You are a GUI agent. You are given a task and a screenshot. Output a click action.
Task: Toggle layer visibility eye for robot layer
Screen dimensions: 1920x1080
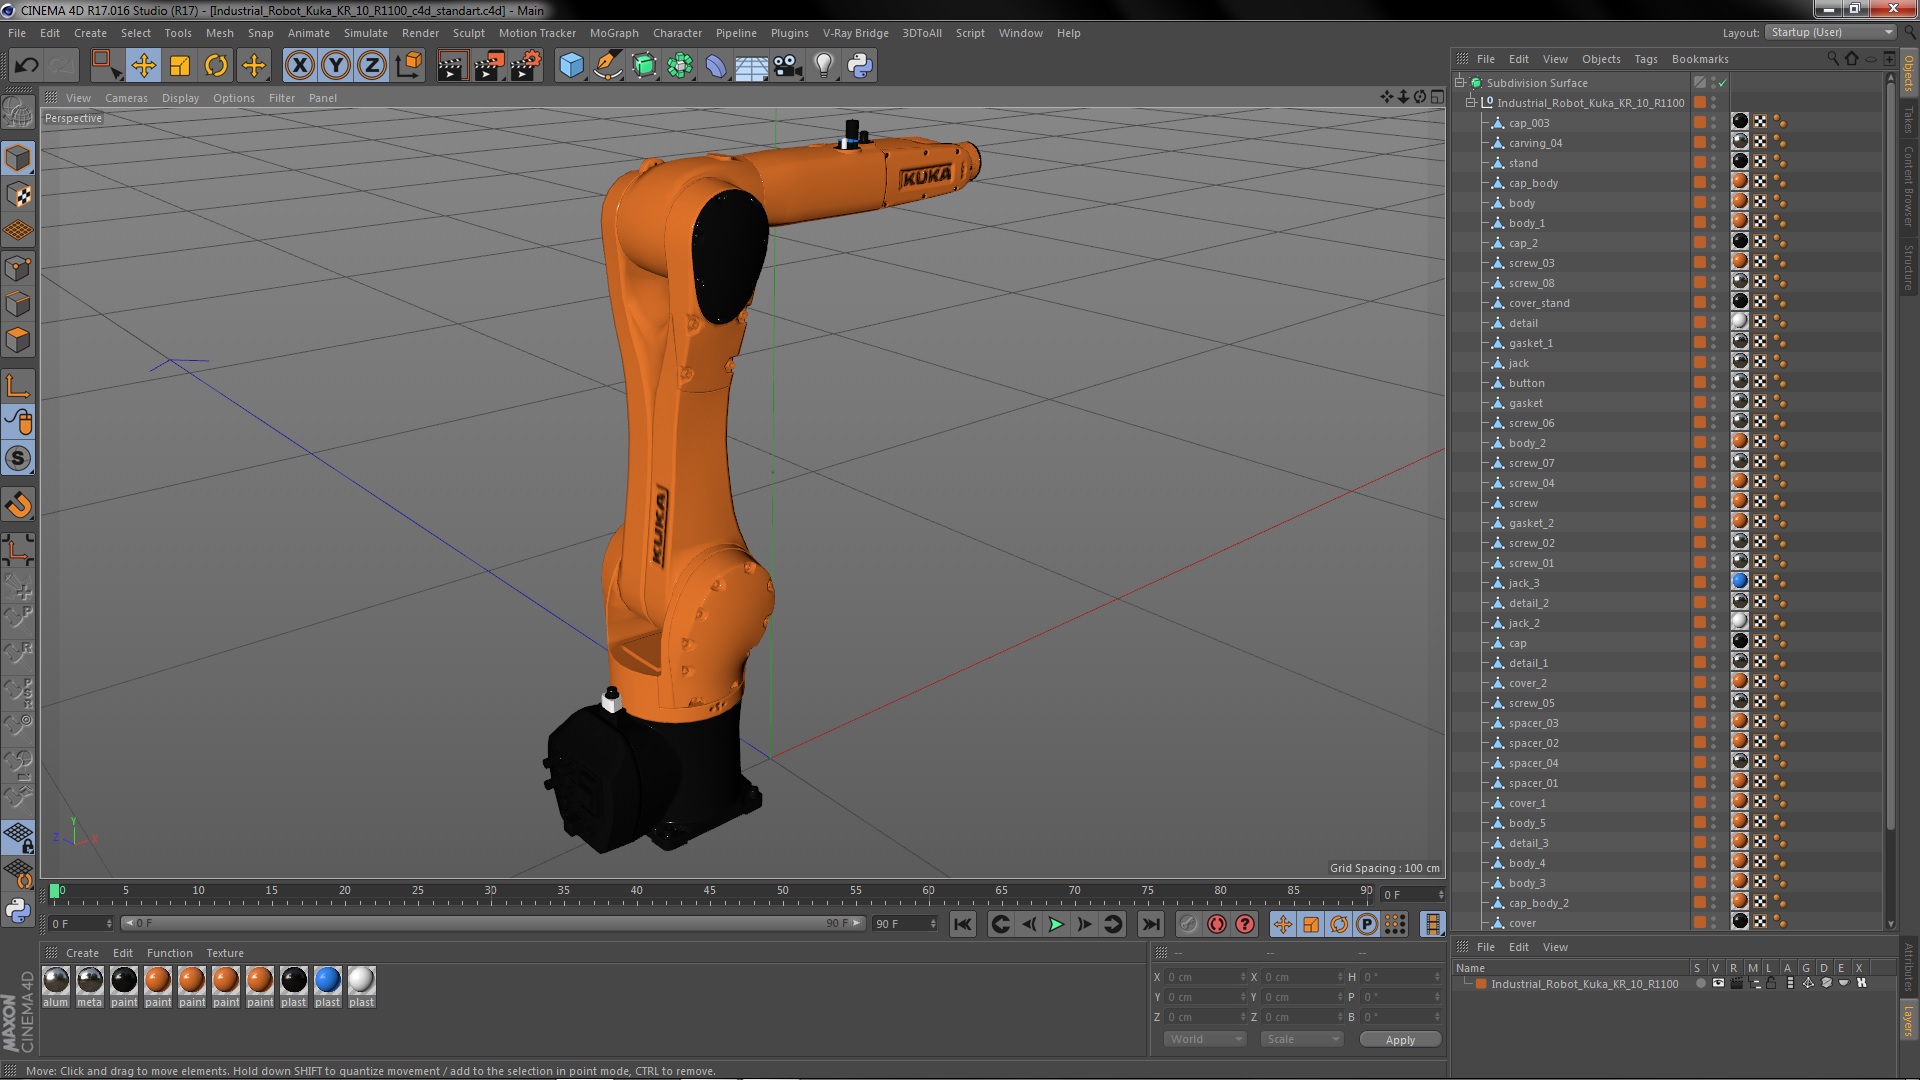point(1718,984)
